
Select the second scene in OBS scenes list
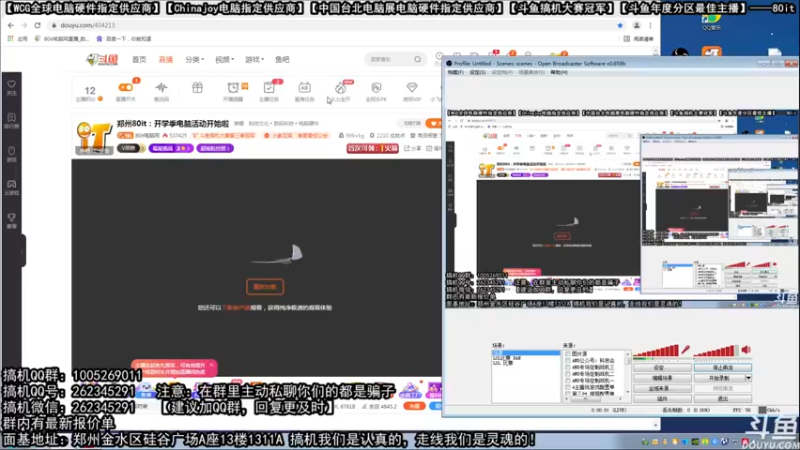(x=526, y=358)
